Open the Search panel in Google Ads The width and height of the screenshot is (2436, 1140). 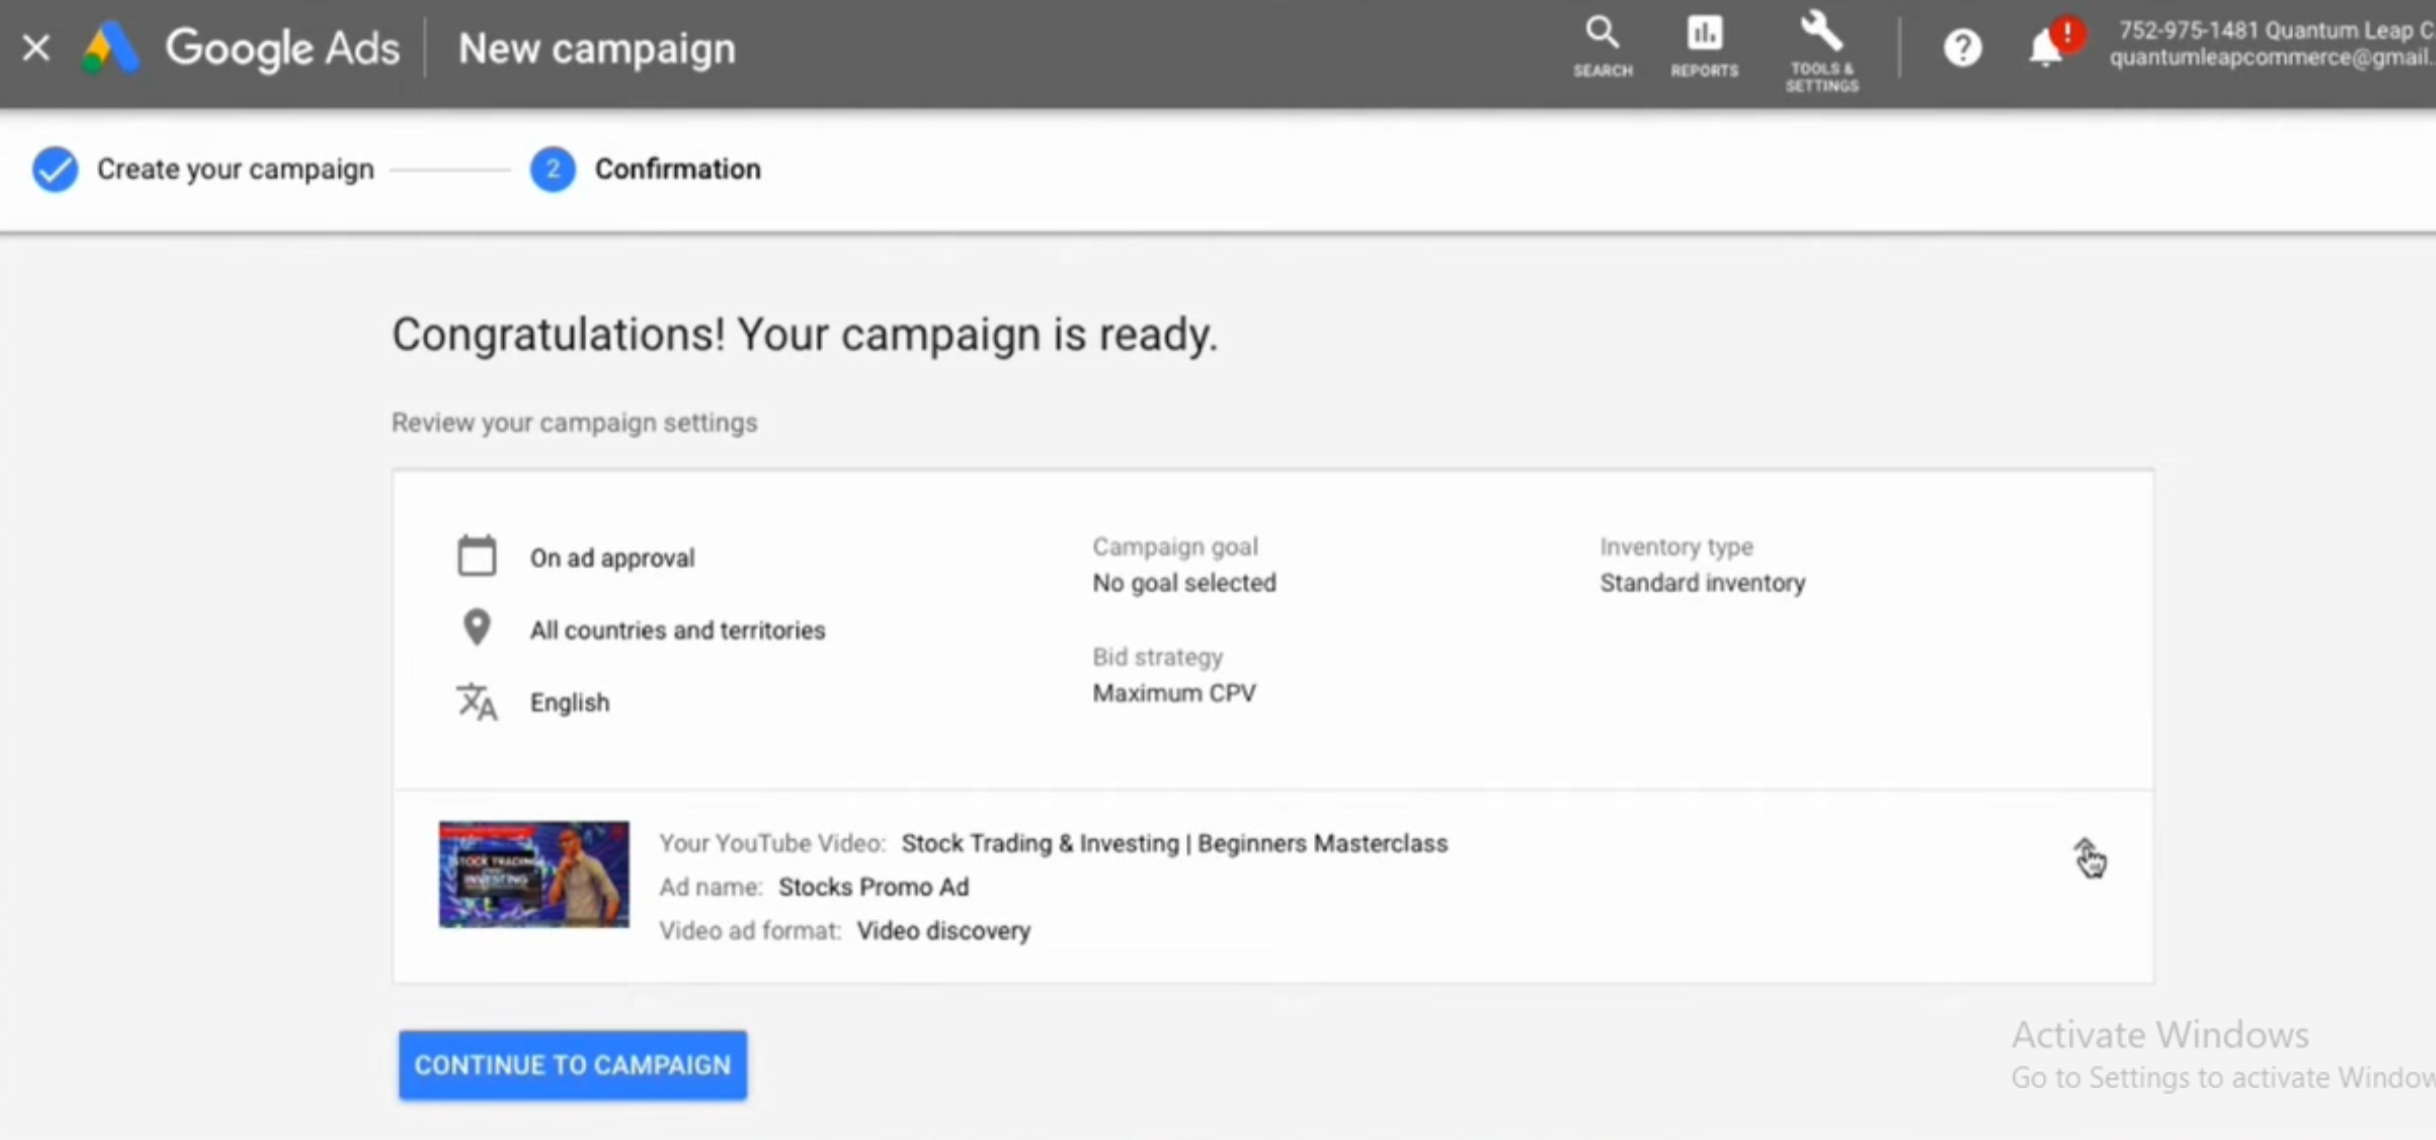1602,45
